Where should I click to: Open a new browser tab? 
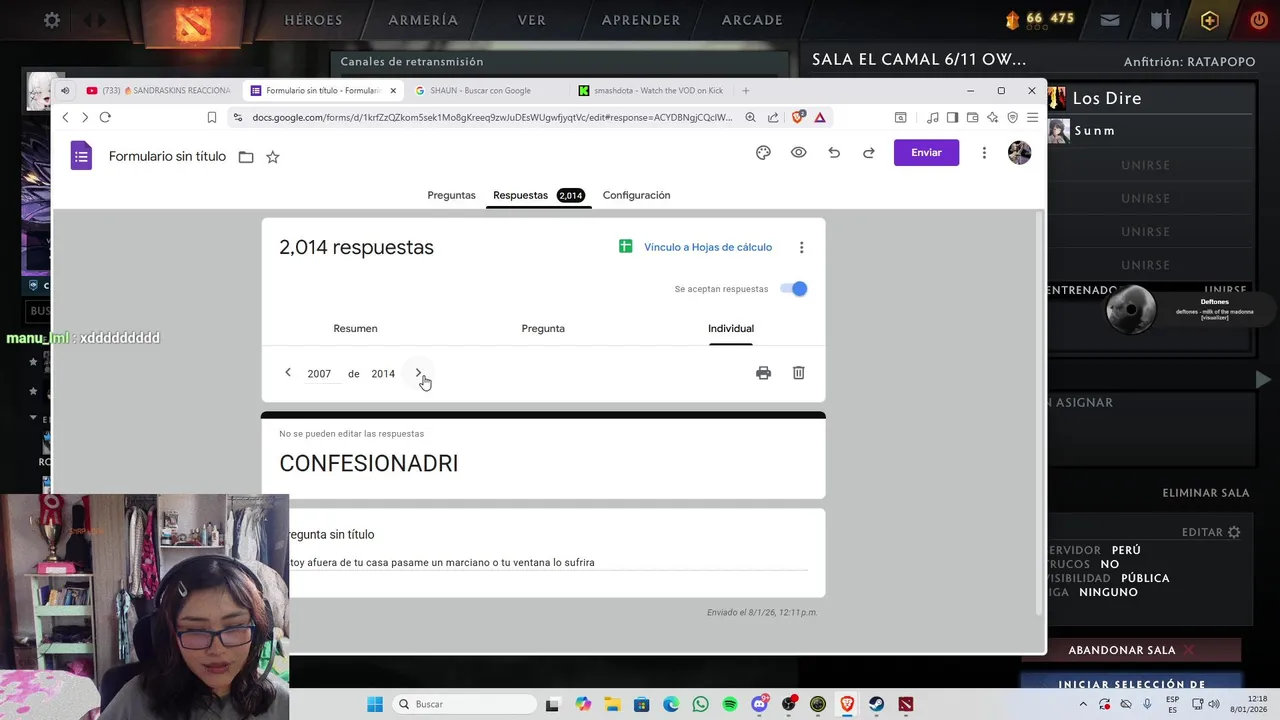click(745, 90)
